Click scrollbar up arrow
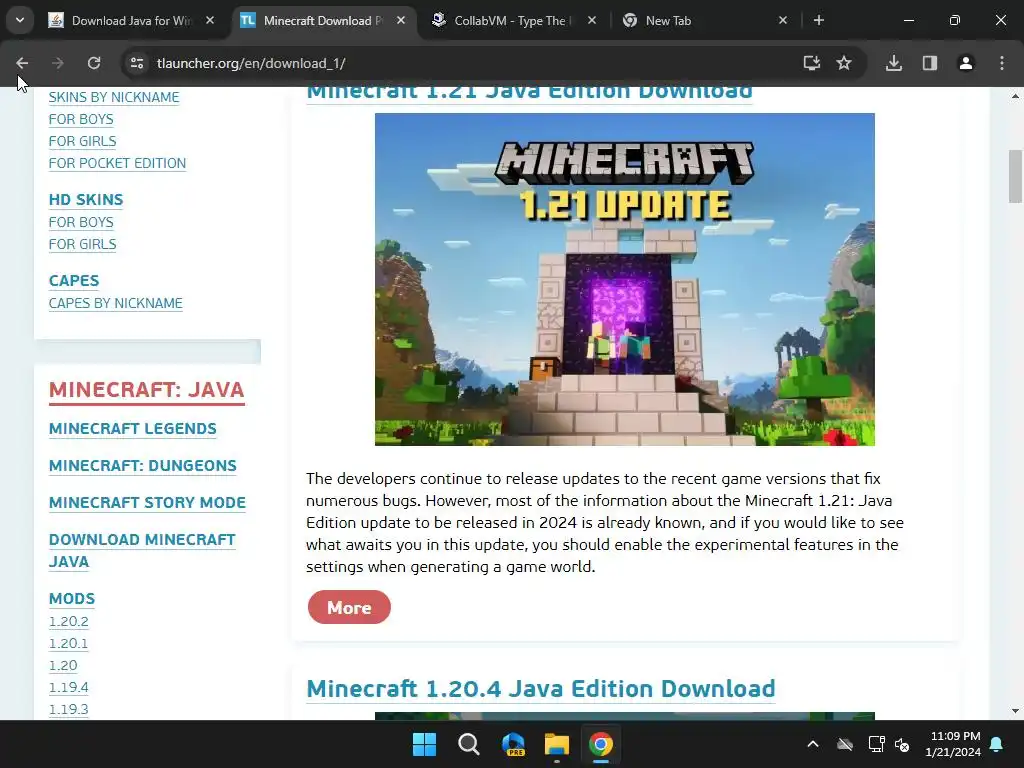This screenshot has height=768, width=1024. coord(1015,96)
